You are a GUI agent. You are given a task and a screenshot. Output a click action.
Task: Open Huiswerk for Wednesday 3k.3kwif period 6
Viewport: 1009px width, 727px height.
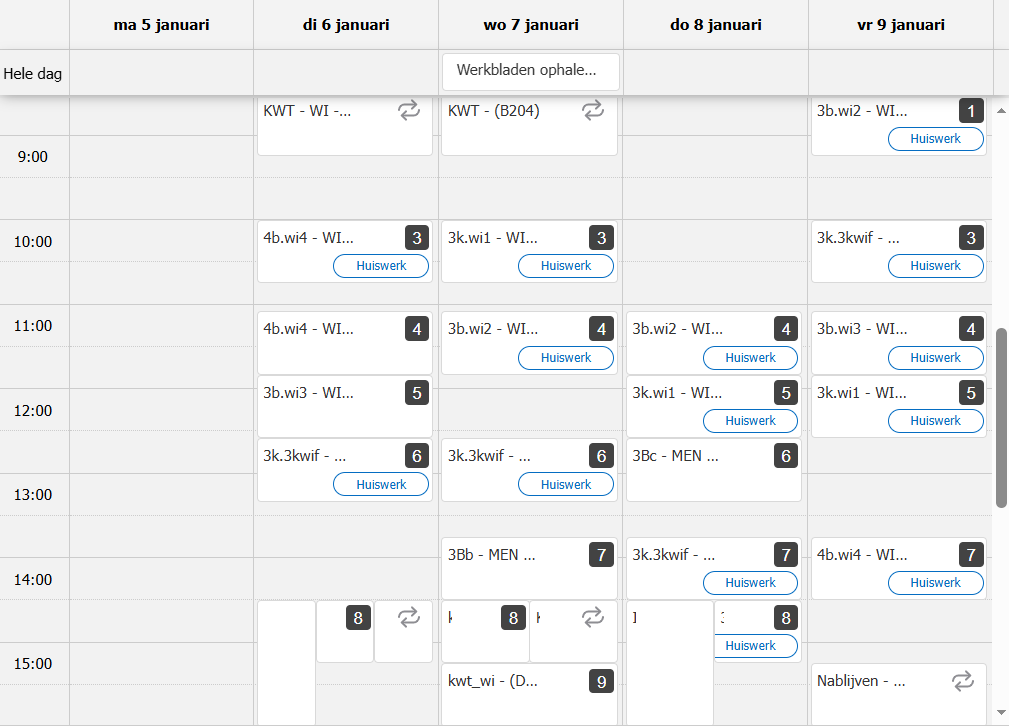tap(566, 484)
